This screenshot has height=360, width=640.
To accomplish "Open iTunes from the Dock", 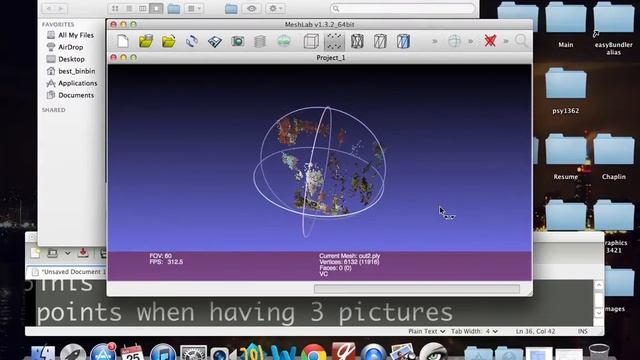I will pyautogui.click(x=162, y=353).
